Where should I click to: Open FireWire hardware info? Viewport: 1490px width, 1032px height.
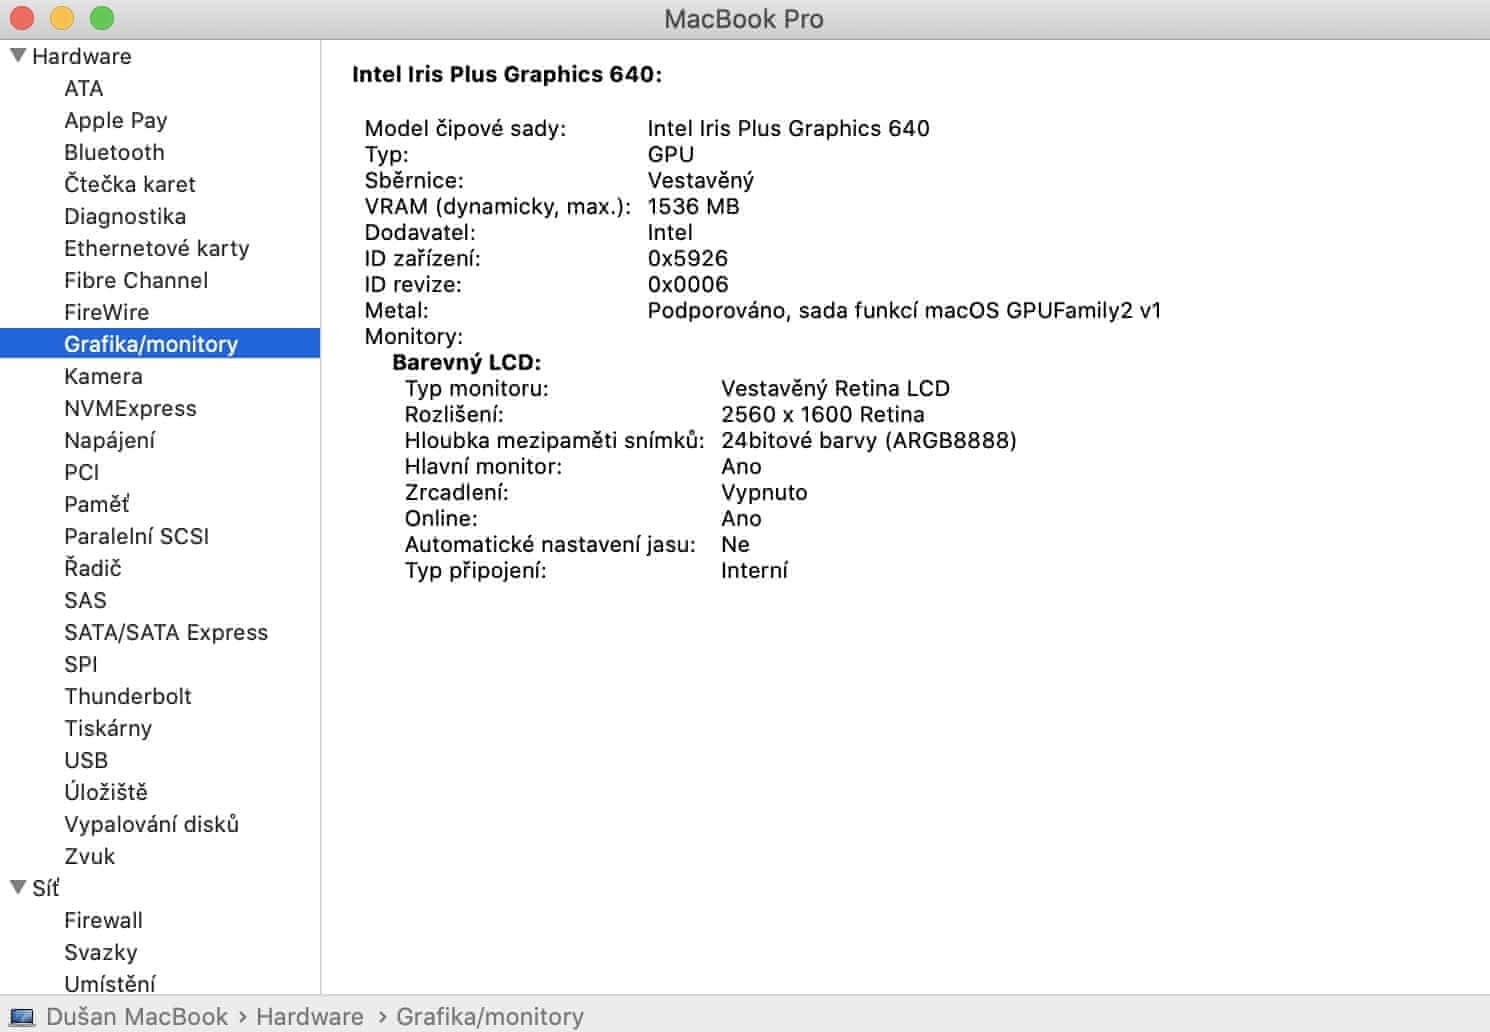106,312
